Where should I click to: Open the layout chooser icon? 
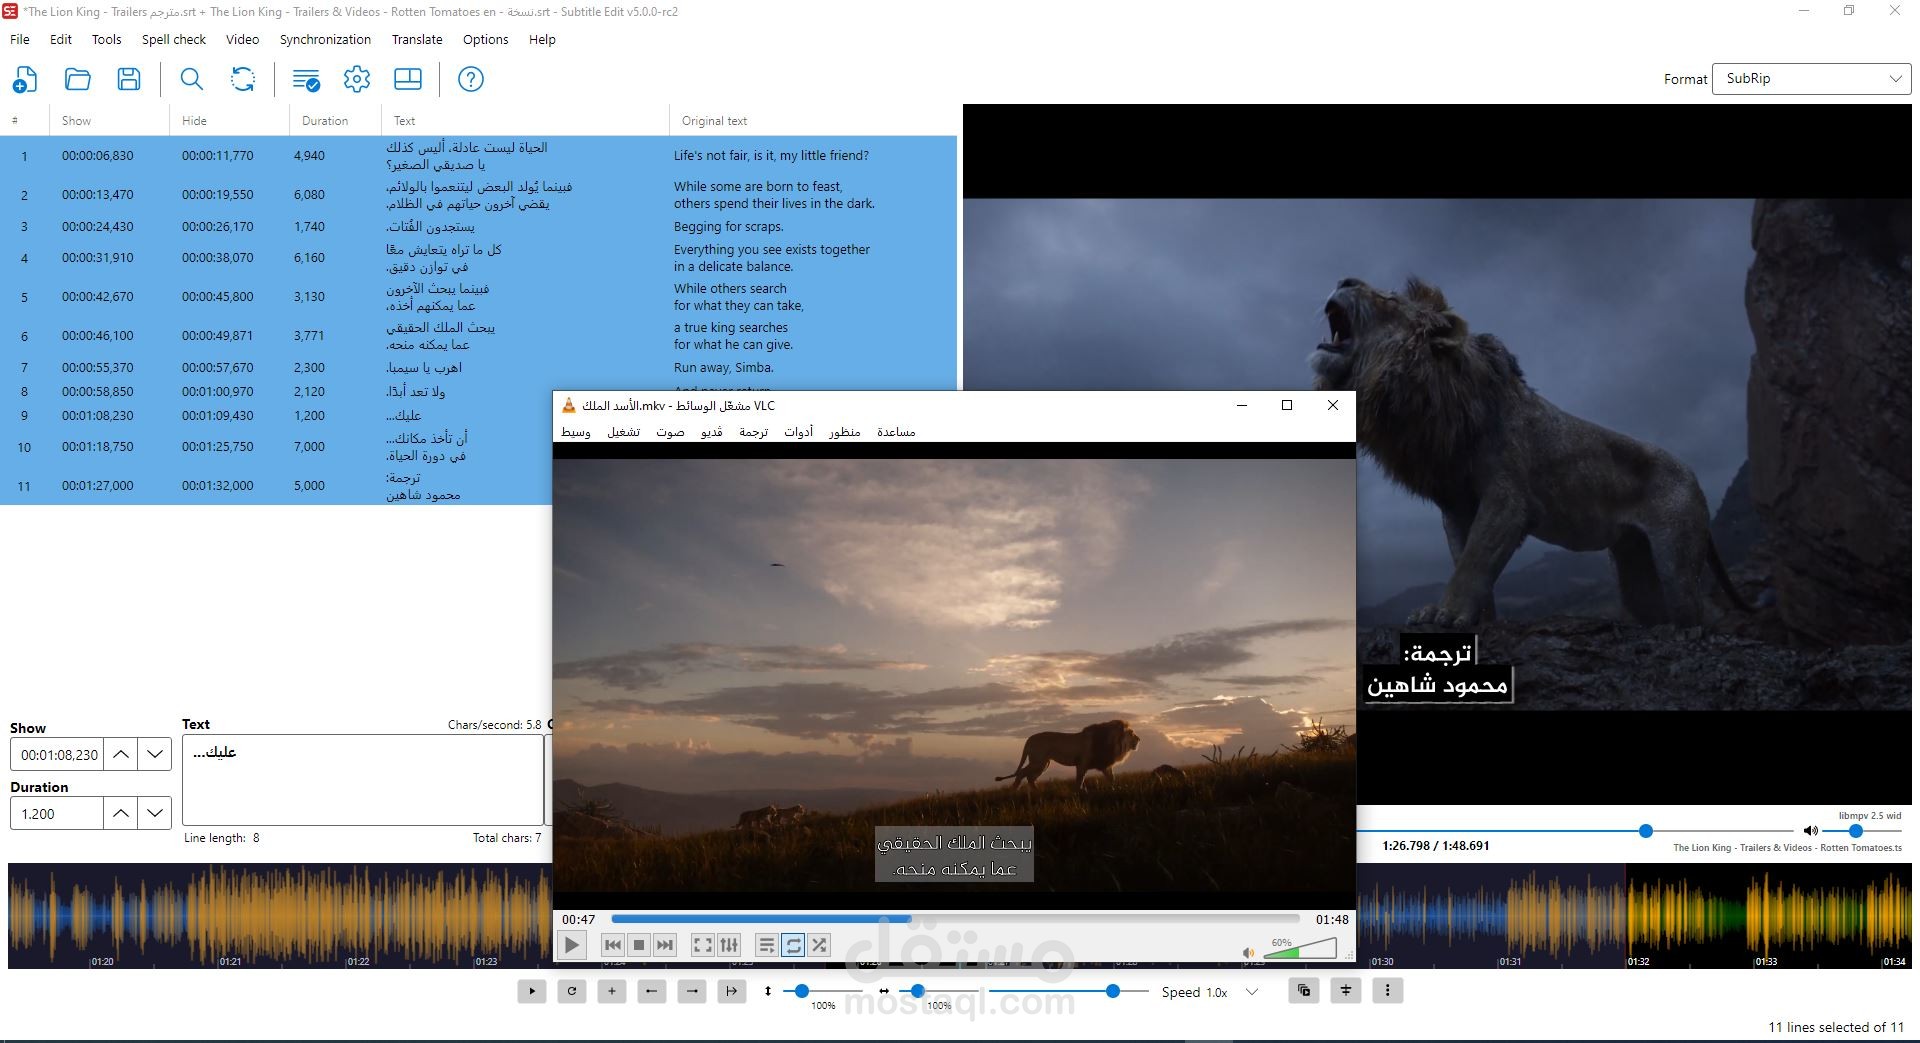(408, 79)
